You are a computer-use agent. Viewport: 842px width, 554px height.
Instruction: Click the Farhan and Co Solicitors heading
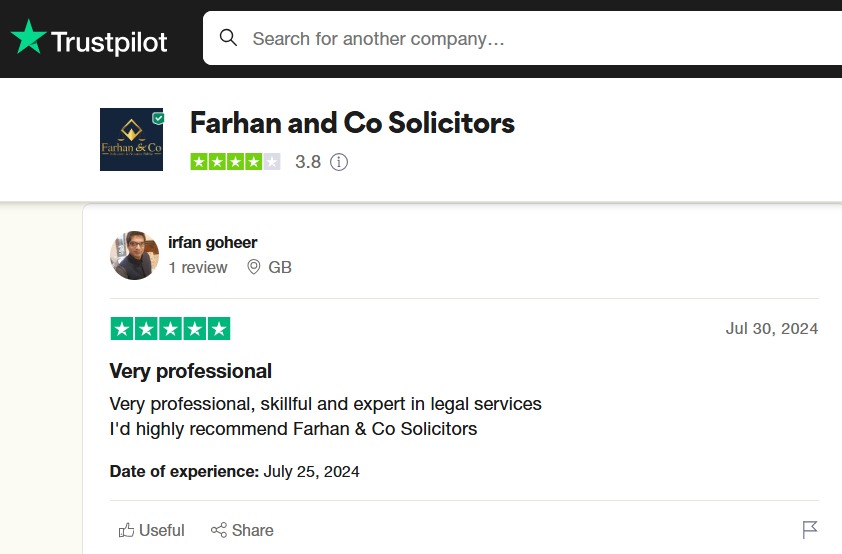(x=352, y=123)
